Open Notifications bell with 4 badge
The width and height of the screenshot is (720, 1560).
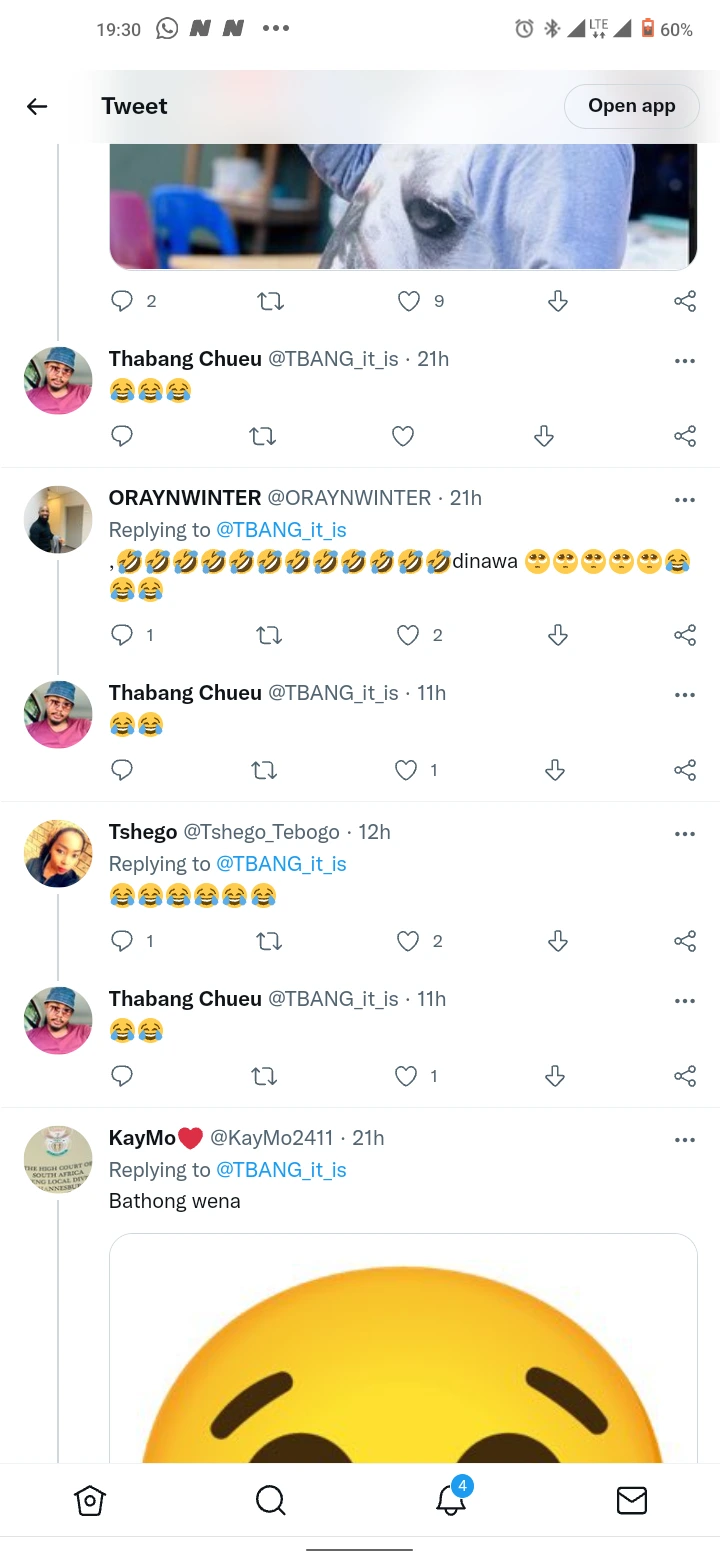click(x=451, y=1499)
